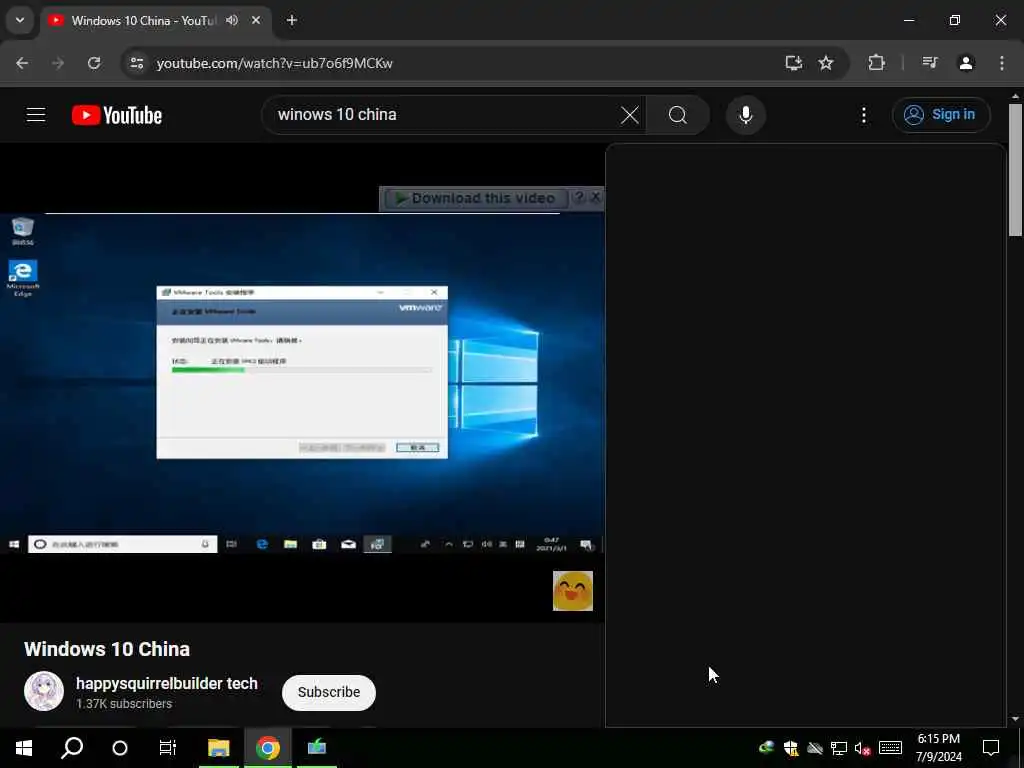
Task: Click the smiley channel watermark on video
Action: point(573,591)
